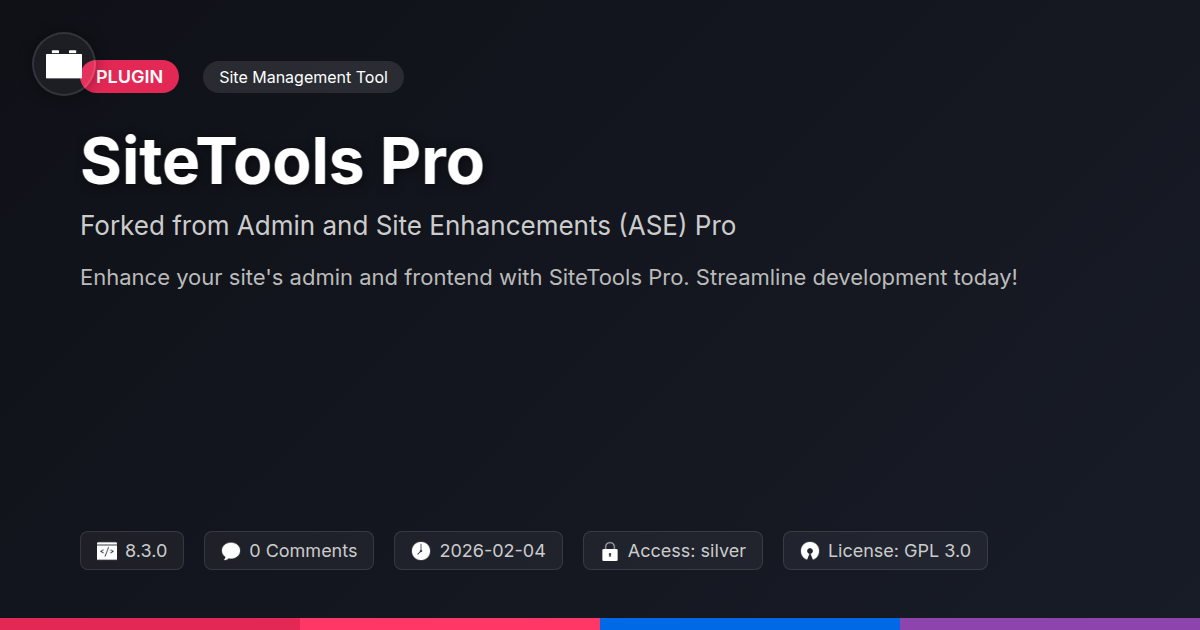Open the 0 Comments label
This screenshot has height=630, width=1200.
pyautogui.click(x=303, y=551)
